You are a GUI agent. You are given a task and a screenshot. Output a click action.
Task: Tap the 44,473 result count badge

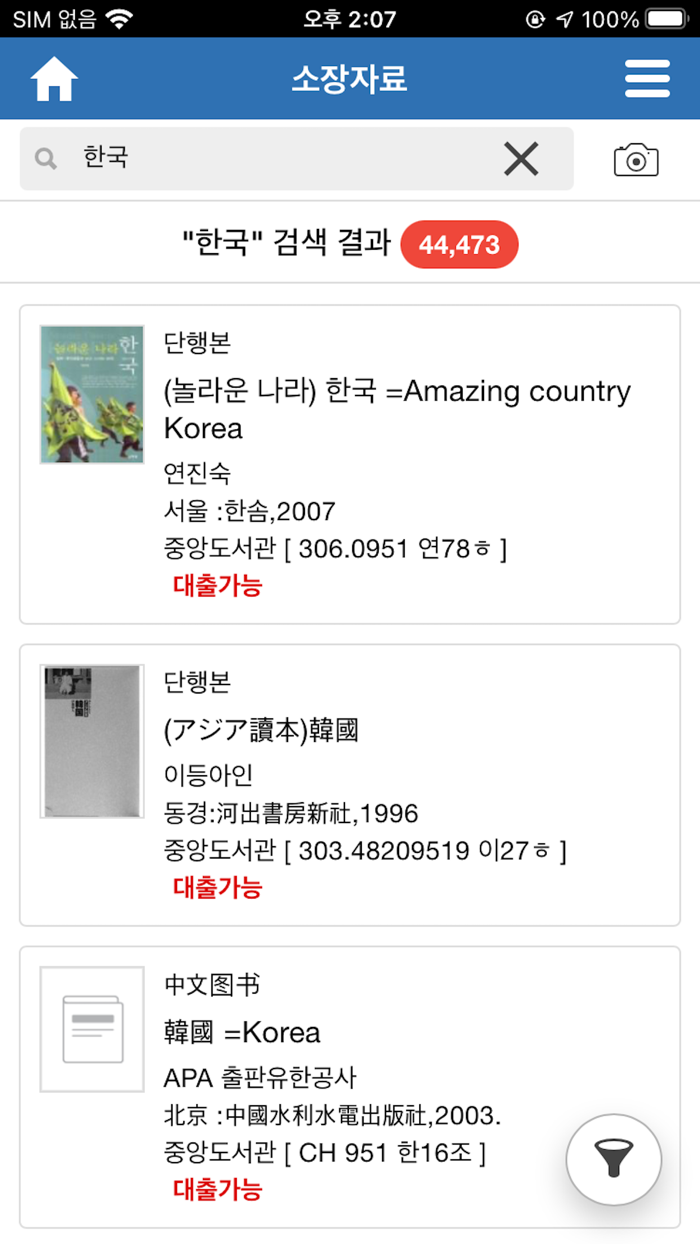(x=459, y=244)
